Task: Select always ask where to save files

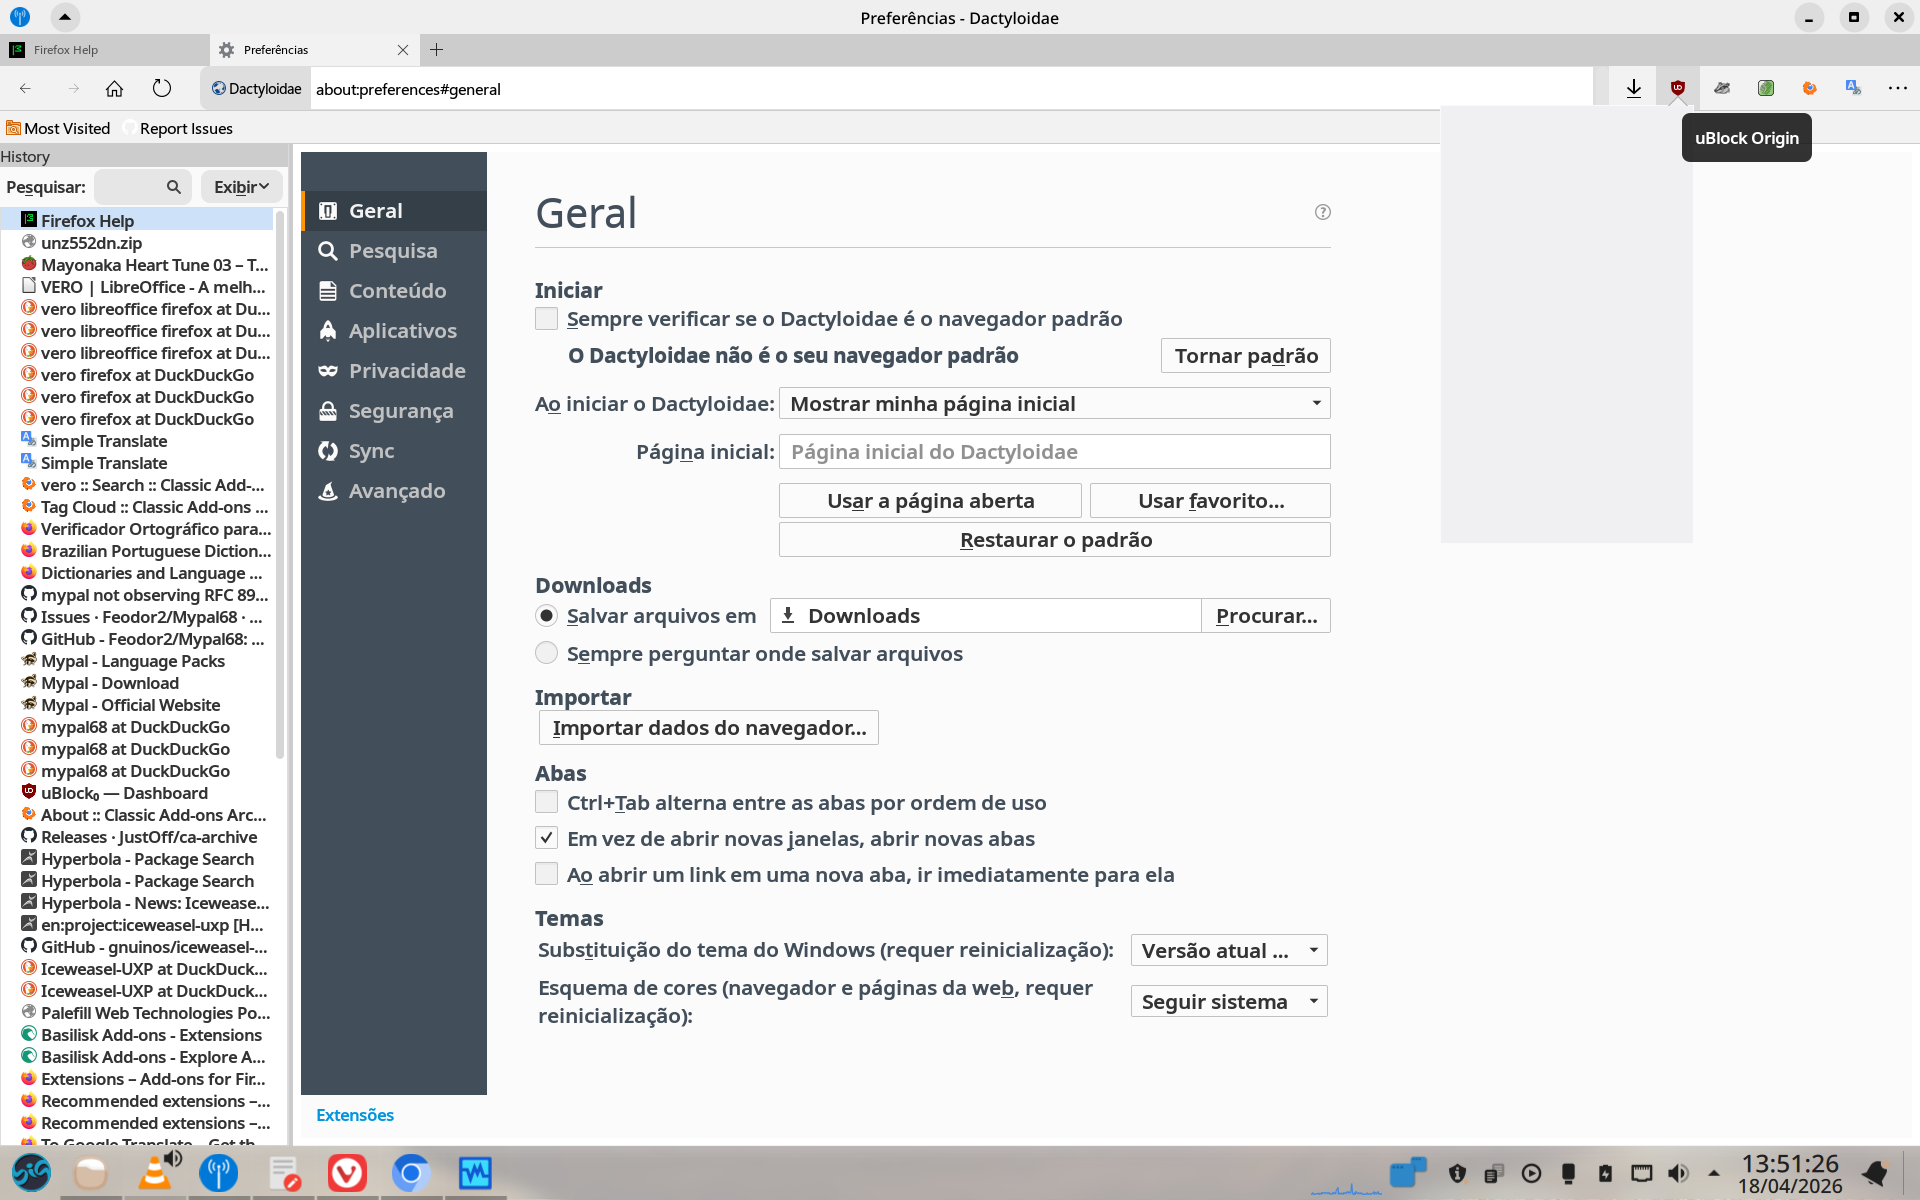Action: 546,653
